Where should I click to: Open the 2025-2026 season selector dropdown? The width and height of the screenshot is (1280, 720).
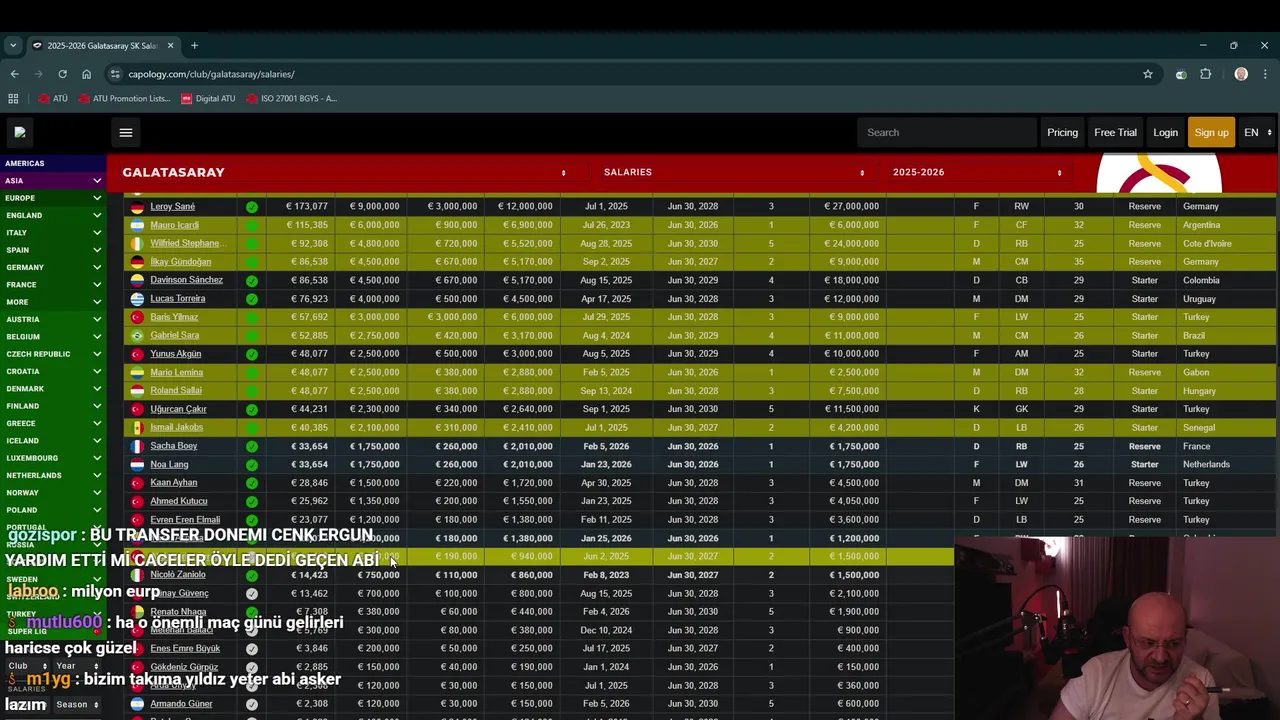[x=976, y=172]
